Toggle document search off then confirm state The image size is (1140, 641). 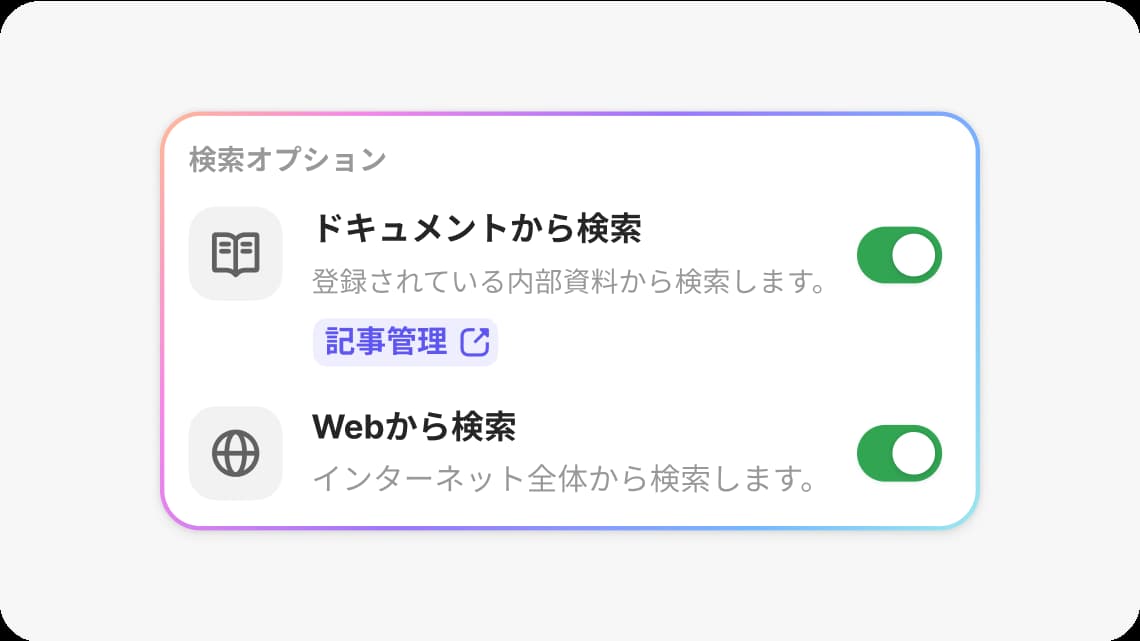898,254
